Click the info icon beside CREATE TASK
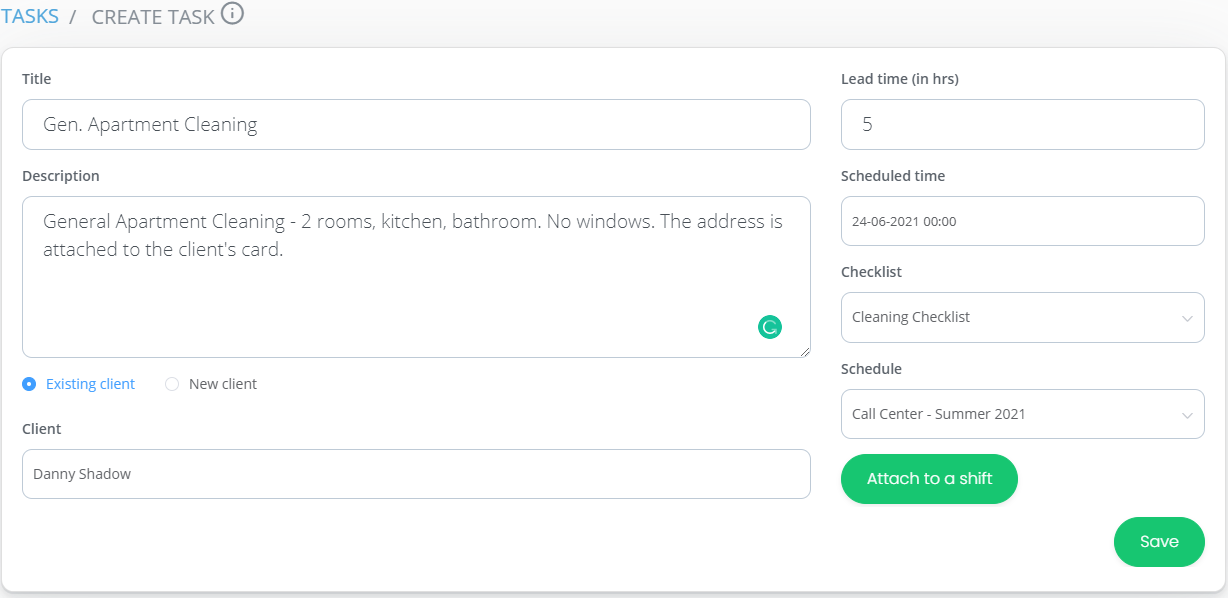1228x598 pixels. click(x=232, y=14)
